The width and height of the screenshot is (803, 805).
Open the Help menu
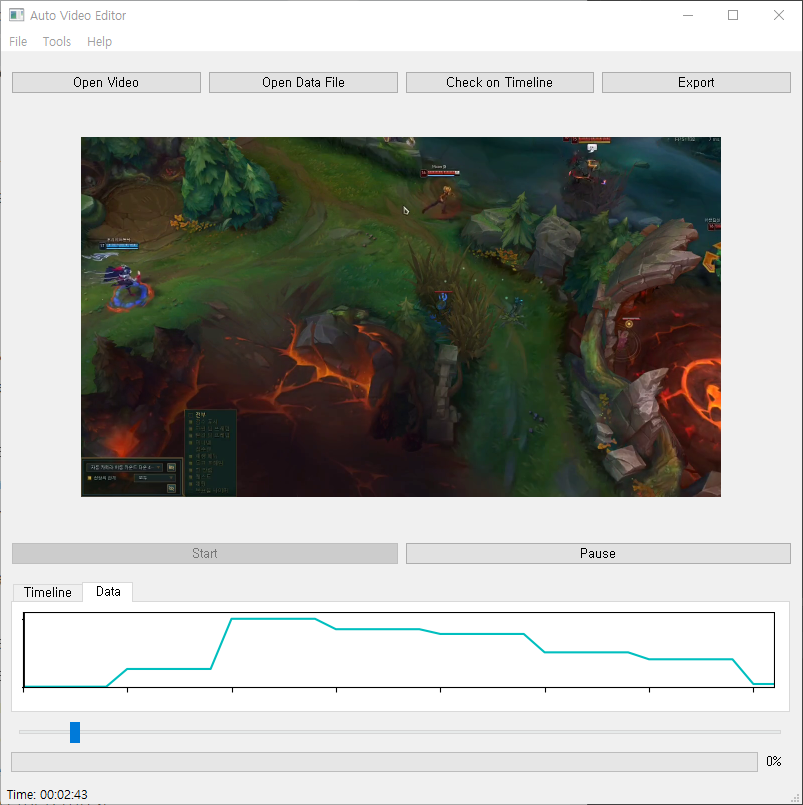pyautogui.click(x=99, y=41)
